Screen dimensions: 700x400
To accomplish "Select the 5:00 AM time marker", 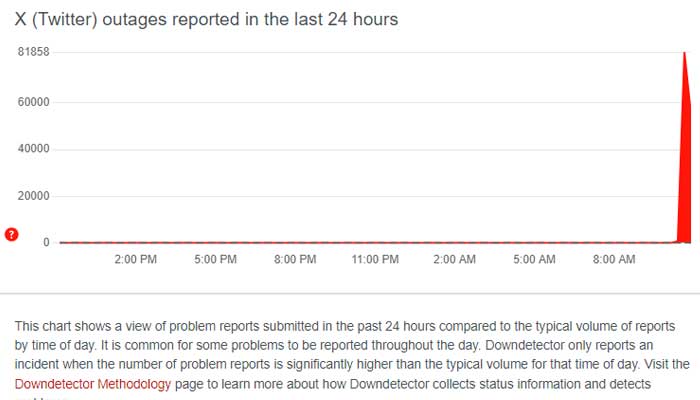I will (x=534, y=260).
